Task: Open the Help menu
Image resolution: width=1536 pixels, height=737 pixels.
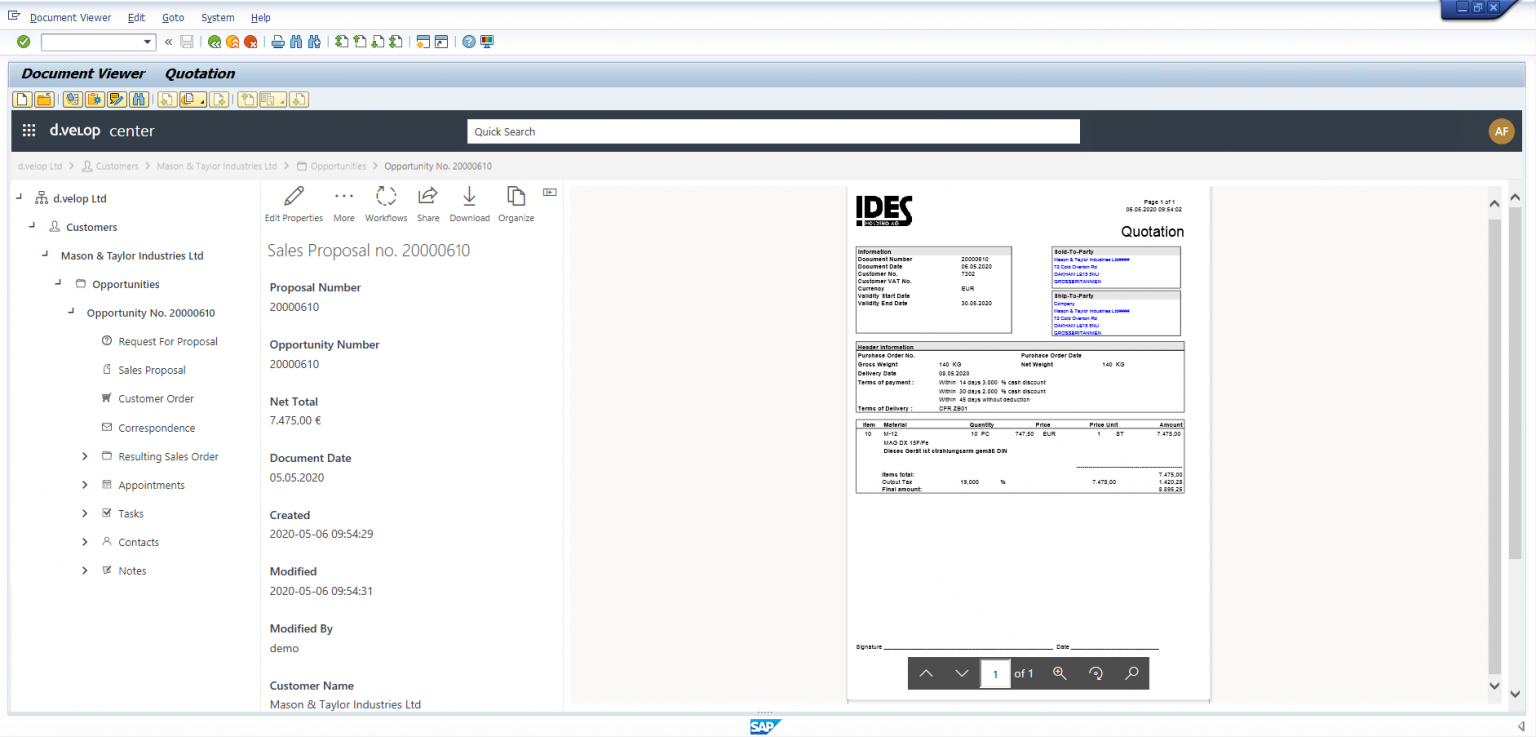Action: (x=260, y=18)
